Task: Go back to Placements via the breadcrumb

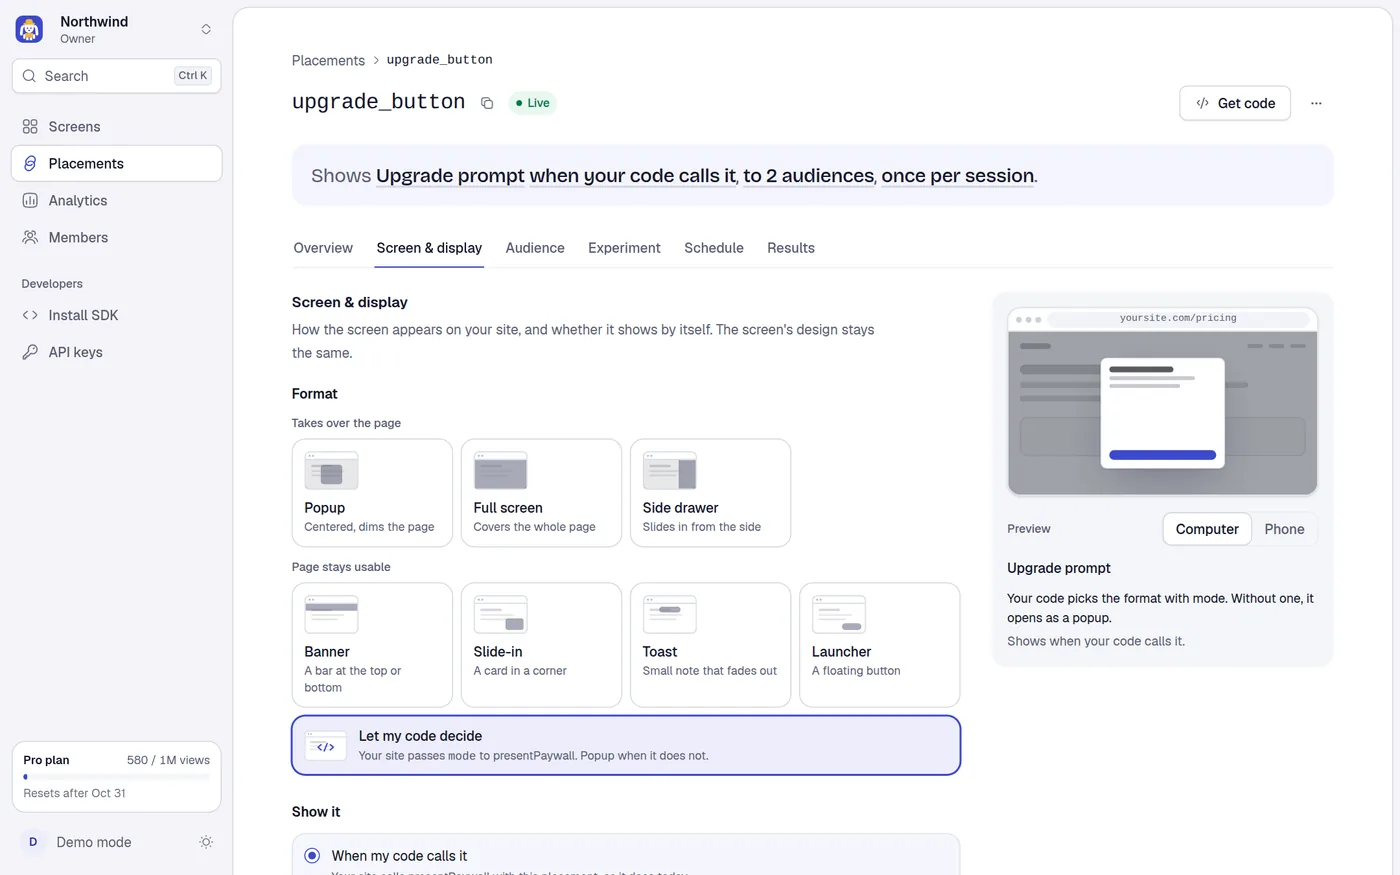Action: pos(328,60)
